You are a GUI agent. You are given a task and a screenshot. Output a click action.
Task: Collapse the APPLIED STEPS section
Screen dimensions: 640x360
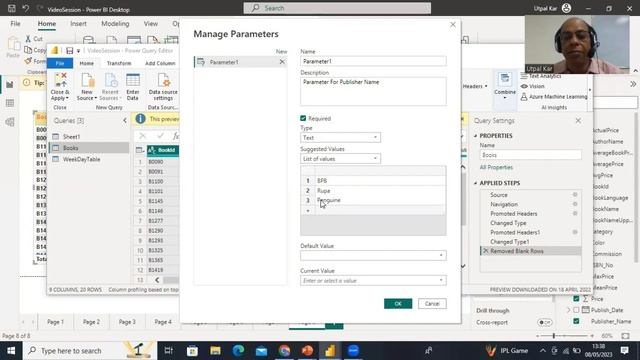476,183
